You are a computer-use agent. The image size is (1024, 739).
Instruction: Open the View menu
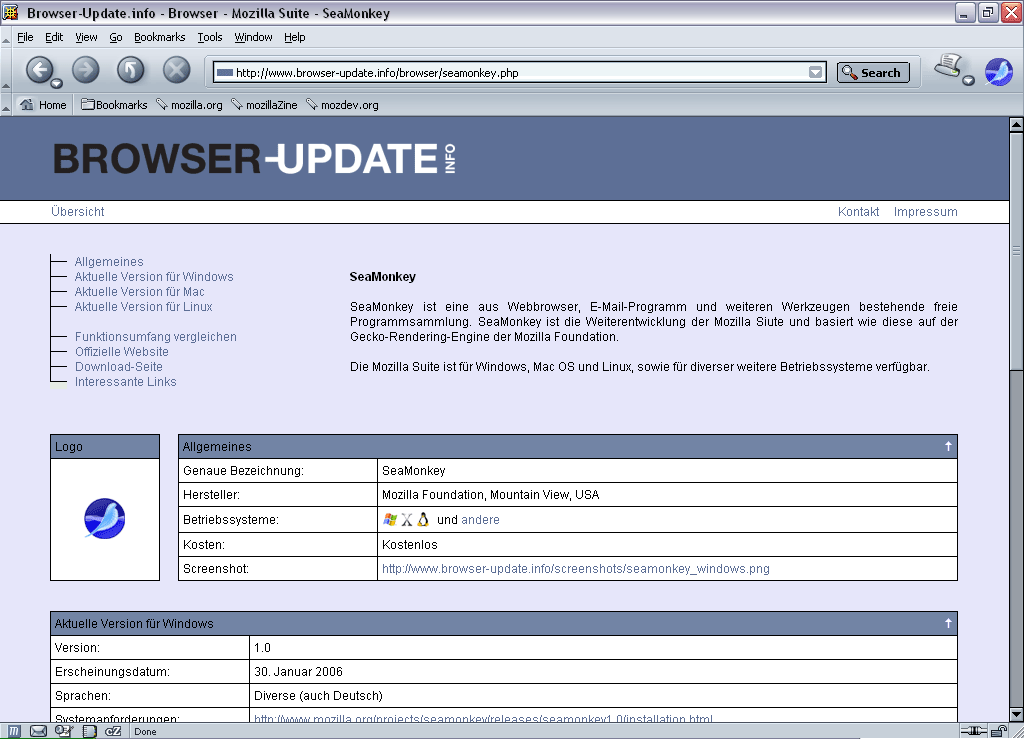tap(86, 37)
